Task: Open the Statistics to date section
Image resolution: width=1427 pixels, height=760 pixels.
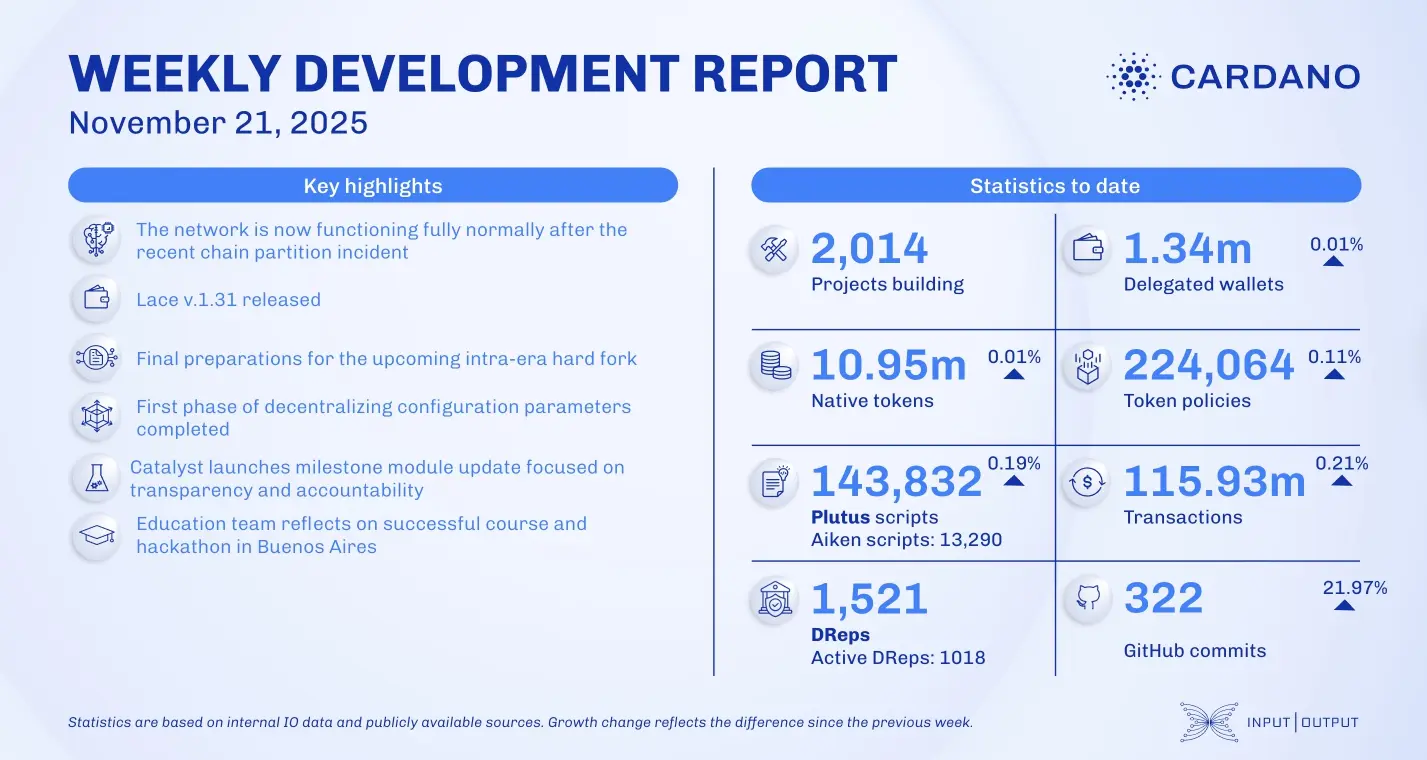Action: (x=1055, y=185)
